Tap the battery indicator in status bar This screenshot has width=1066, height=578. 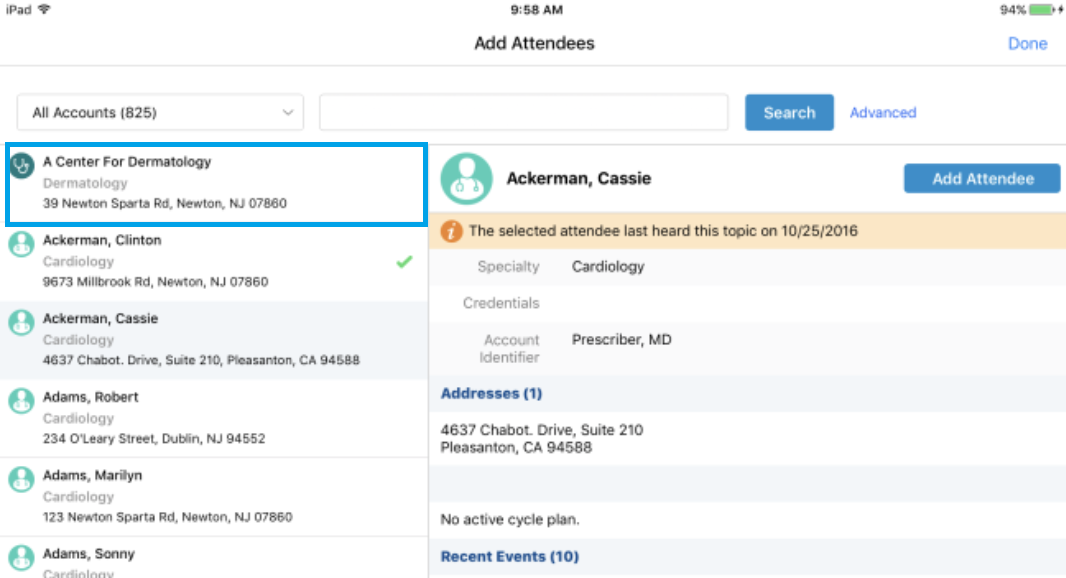(x=1041, y=9)
